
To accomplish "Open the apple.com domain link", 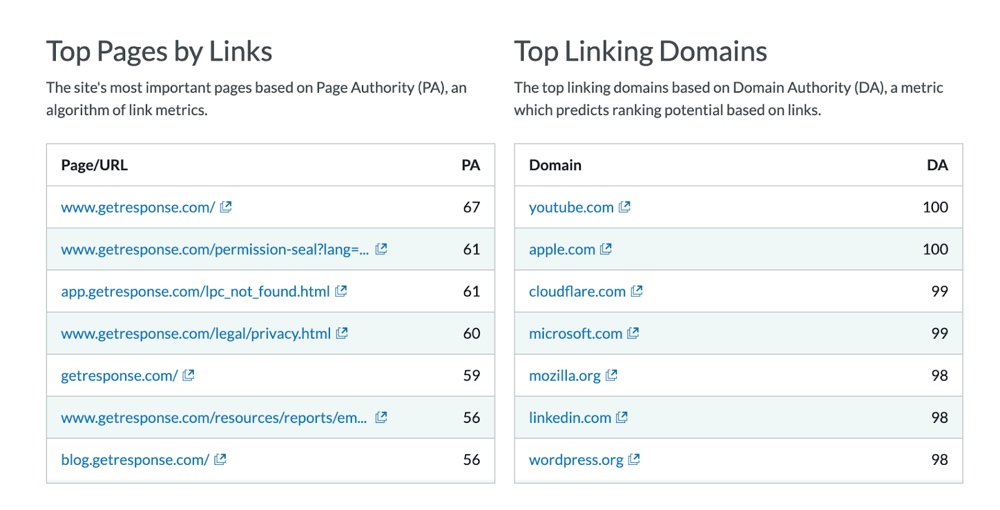I will 562,249.
